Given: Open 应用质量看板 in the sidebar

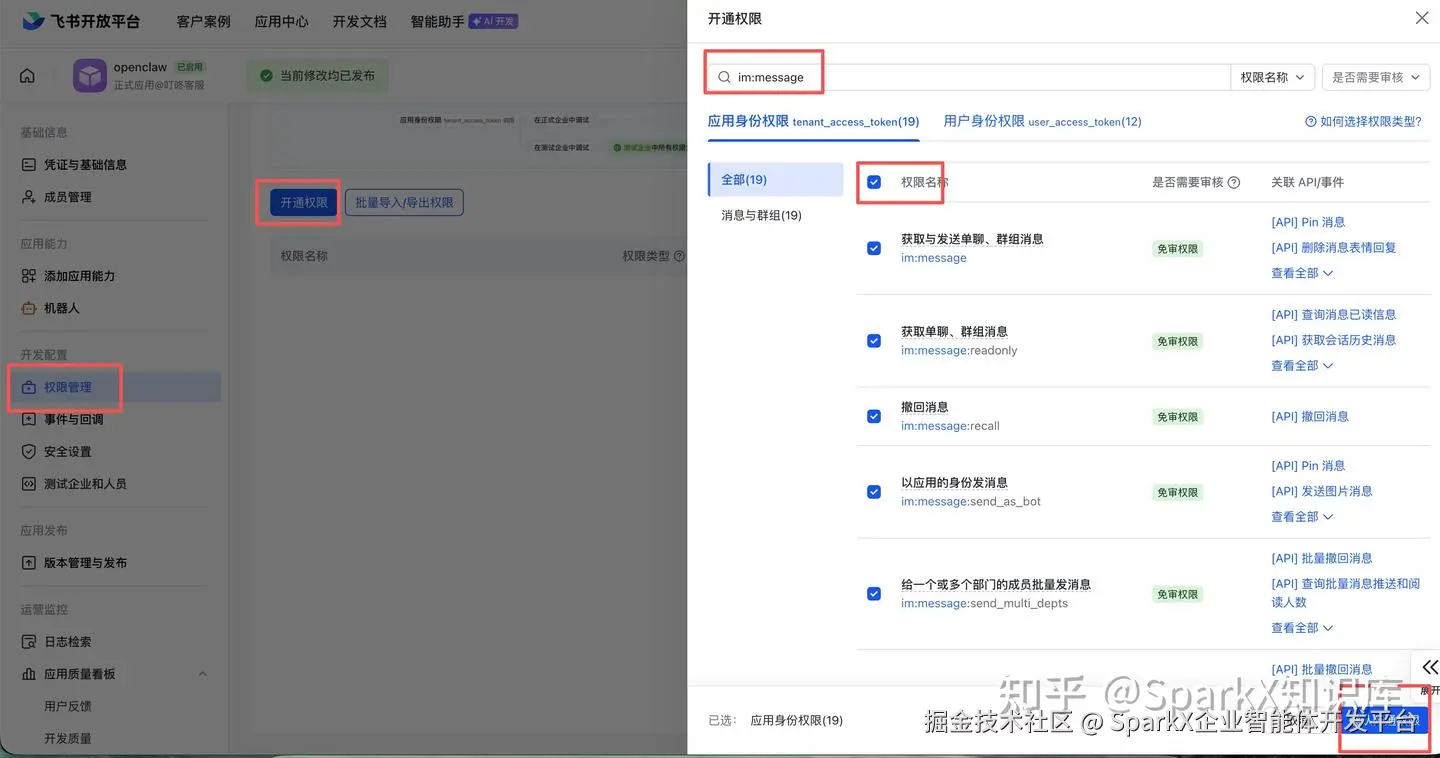Looking at the screenshot, I should [79, 674].
